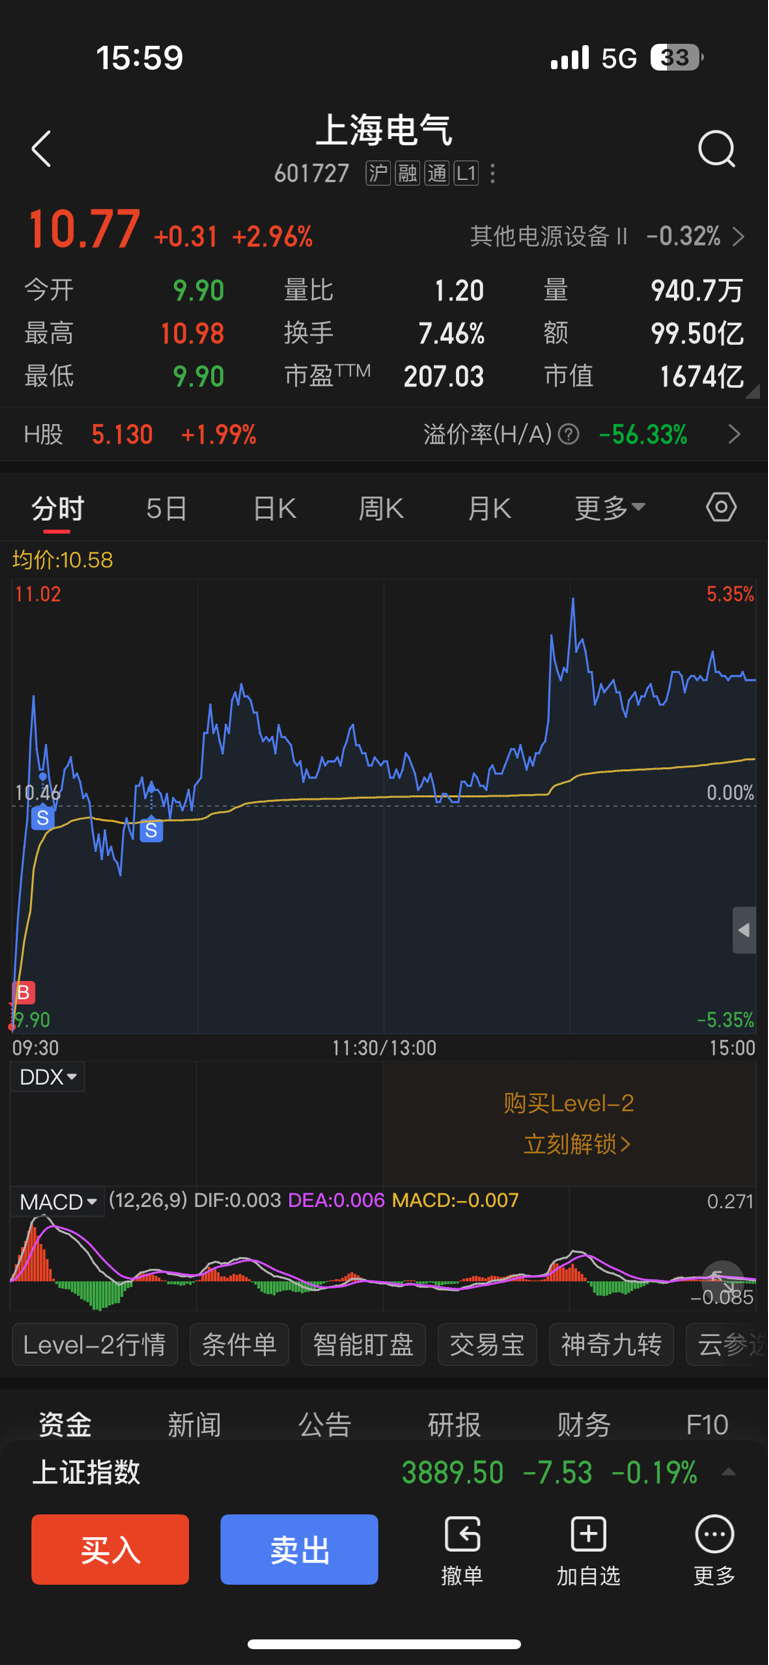Open search with the magnifier icon
The height and width of the screenshot is (1665, 769).
pos(717,149)
